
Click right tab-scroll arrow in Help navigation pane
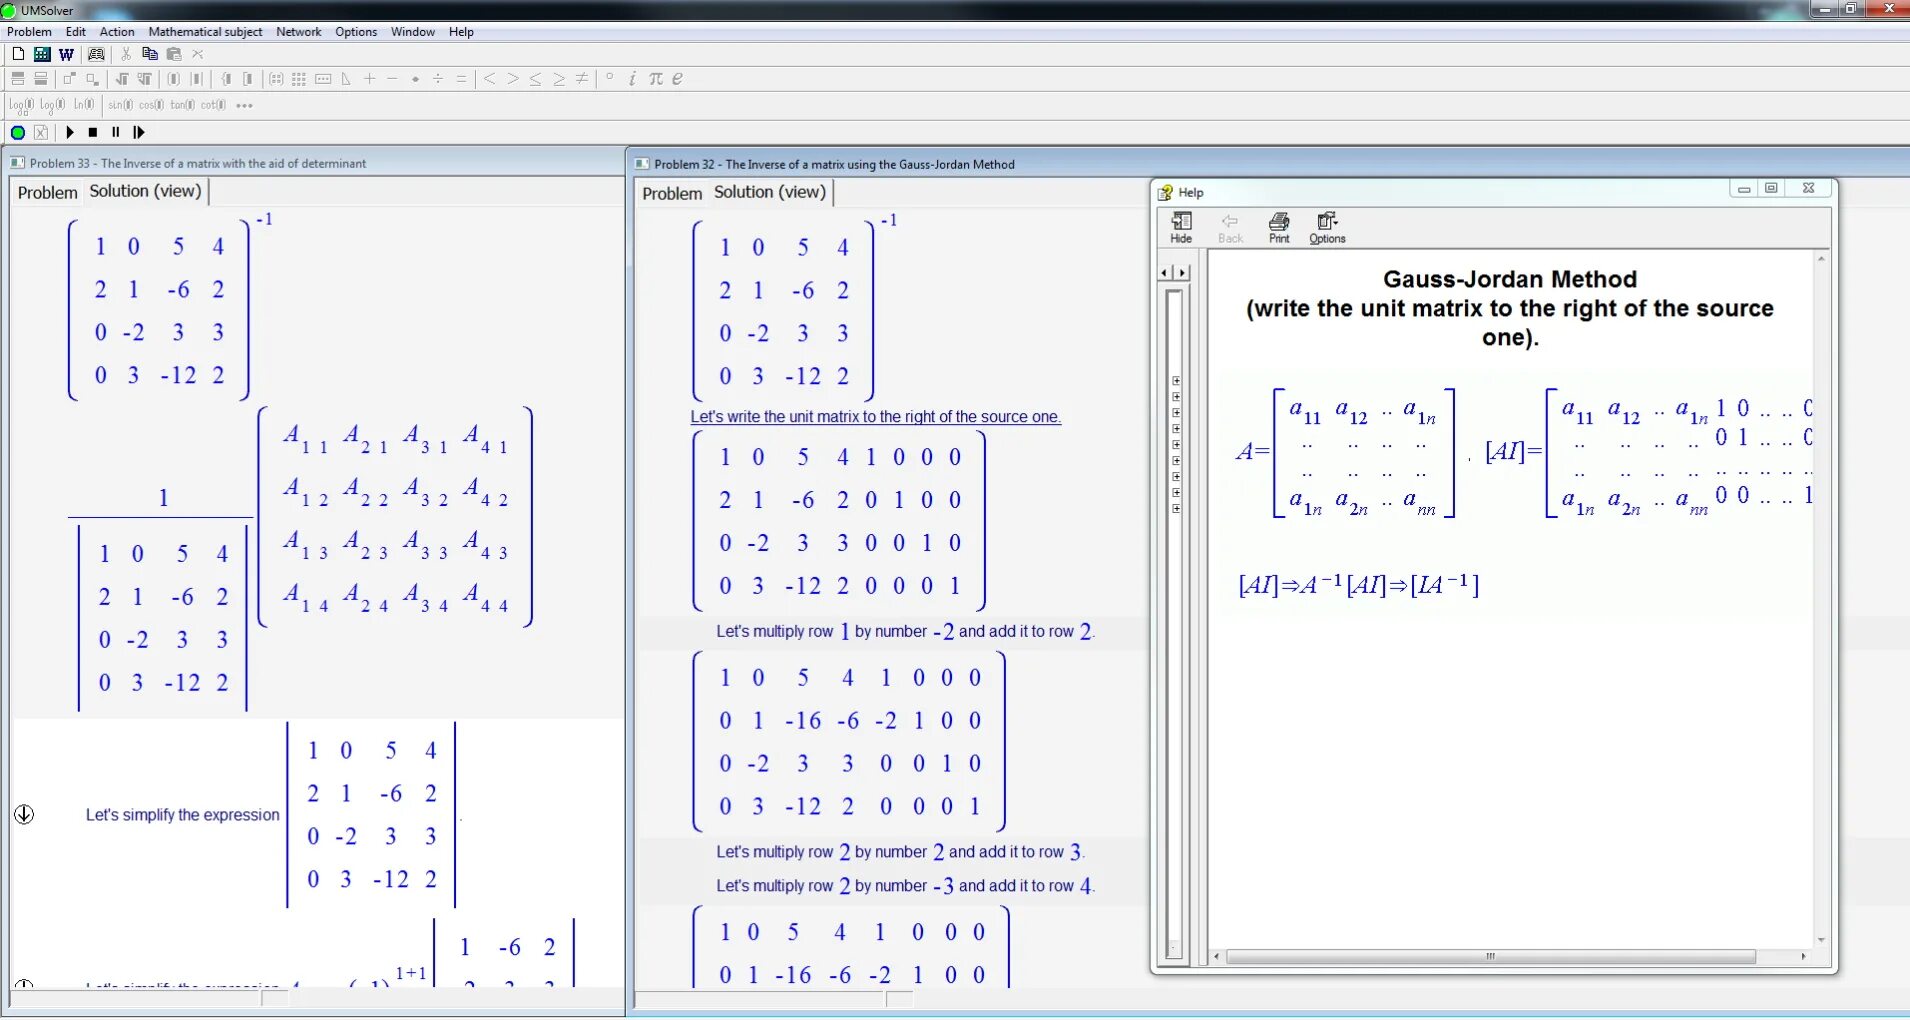[1182, 272]
